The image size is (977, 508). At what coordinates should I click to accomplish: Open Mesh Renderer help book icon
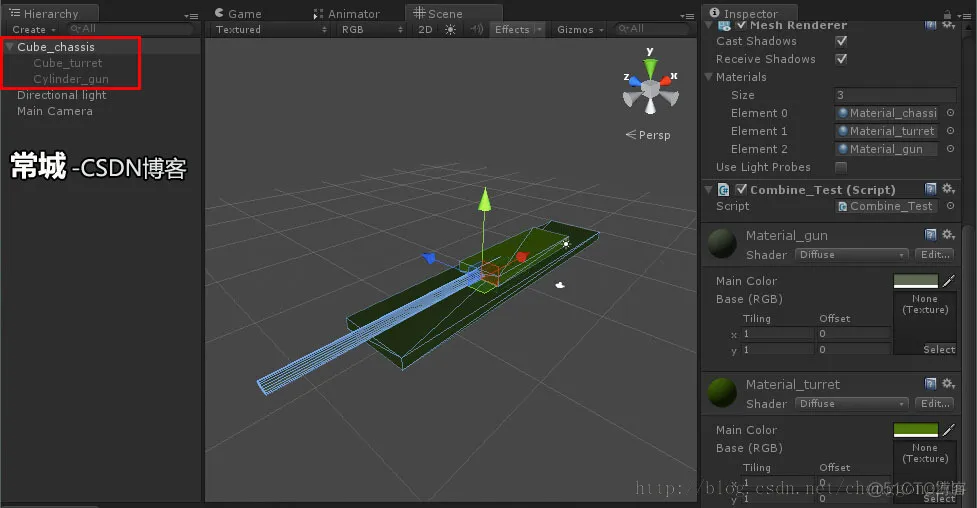[x=930, y=25]
